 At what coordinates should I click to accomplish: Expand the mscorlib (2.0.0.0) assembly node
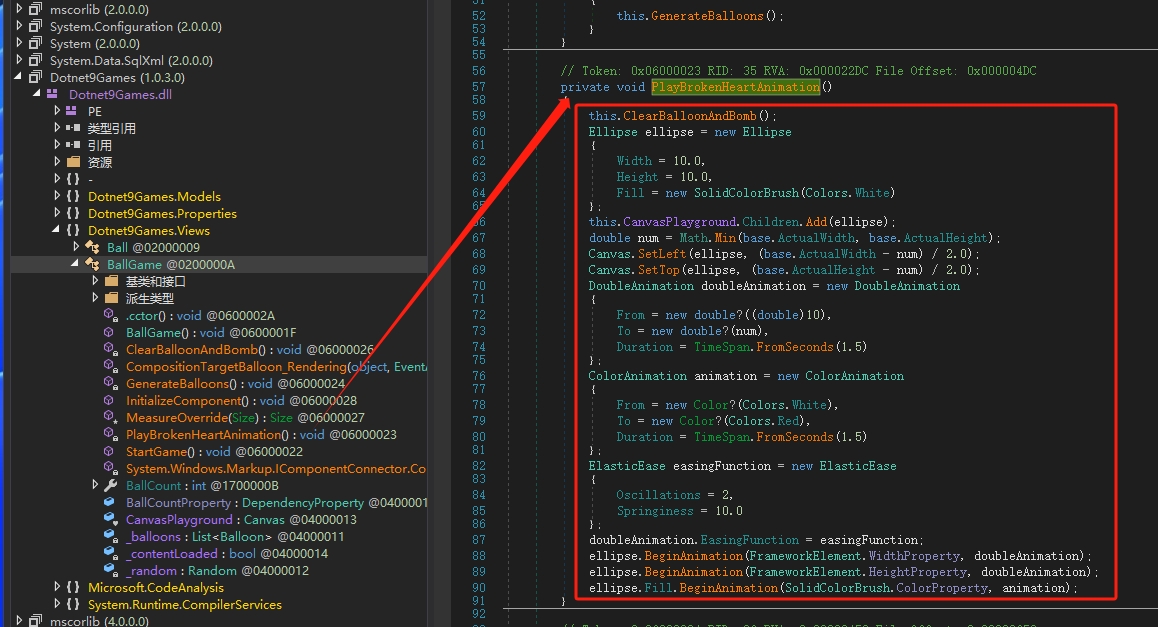pyautogui.click(x=19, y=9)
